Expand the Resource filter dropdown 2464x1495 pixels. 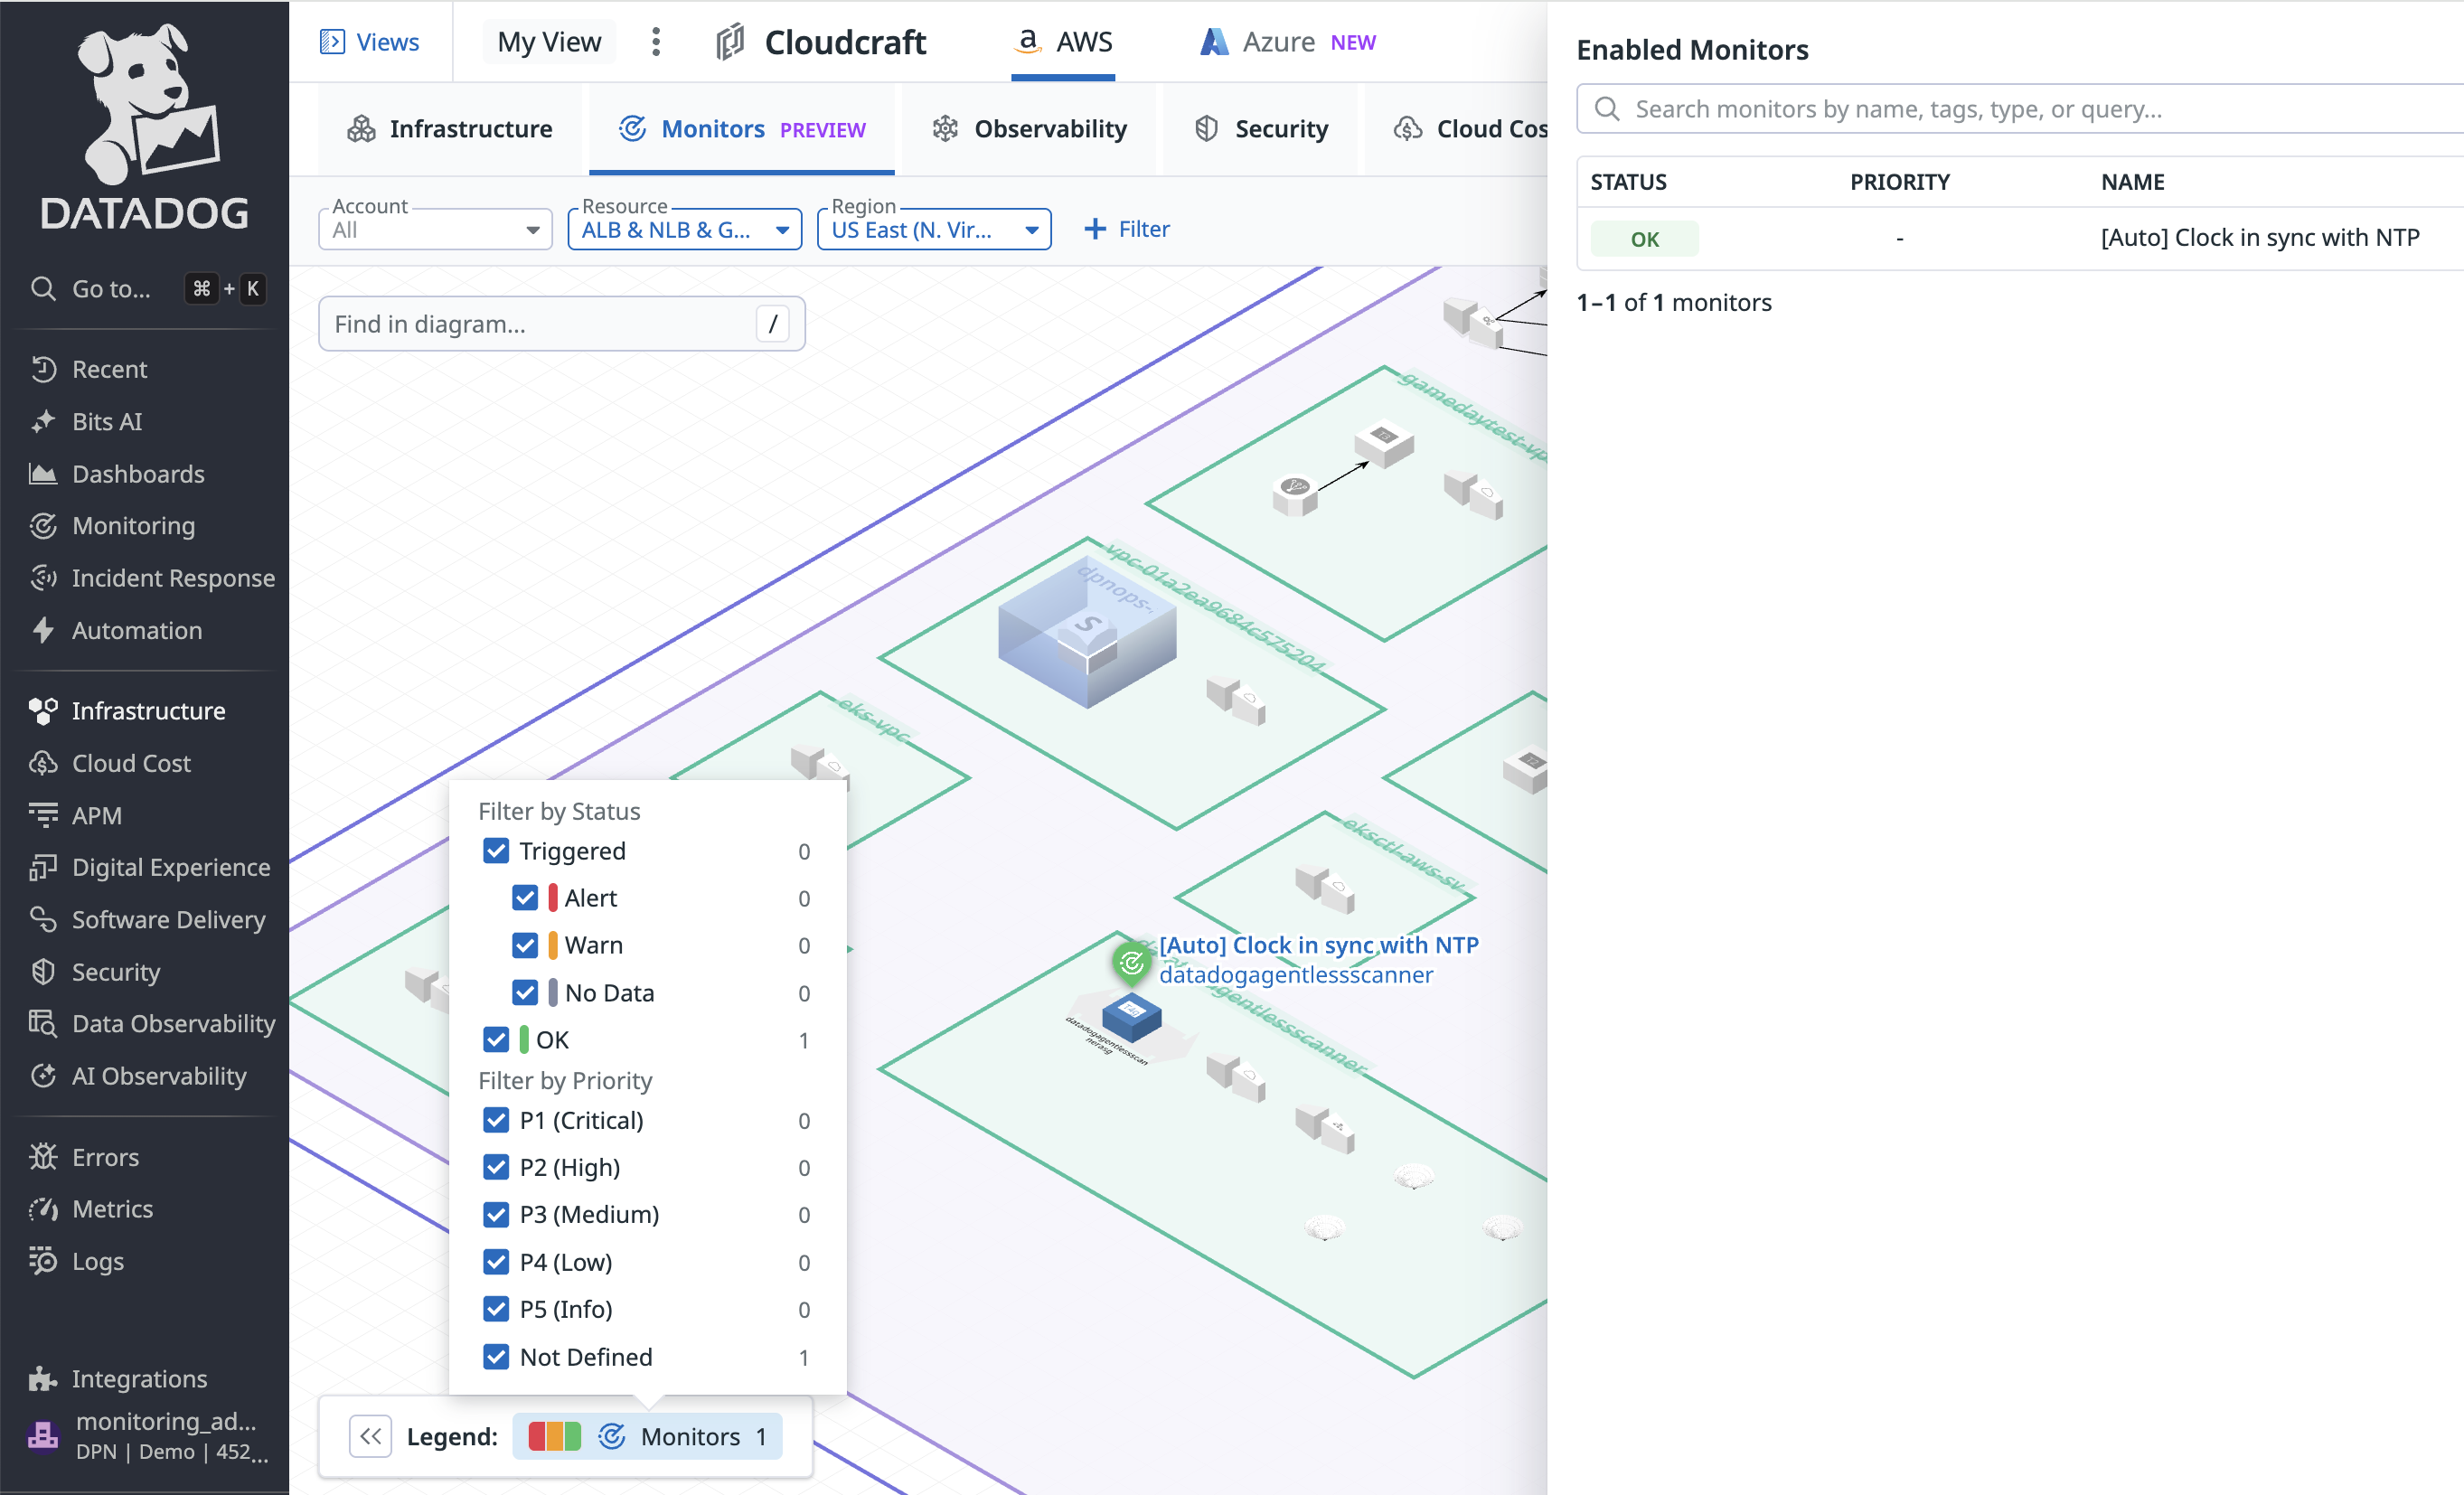(x=684, y=230)
